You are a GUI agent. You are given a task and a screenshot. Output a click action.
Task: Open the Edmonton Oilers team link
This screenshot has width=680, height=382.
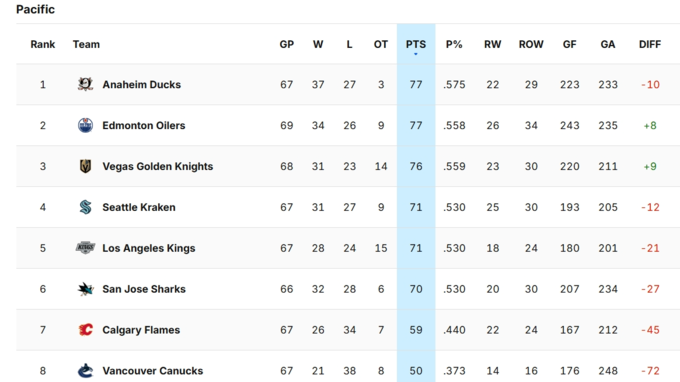tap(144, 125)
